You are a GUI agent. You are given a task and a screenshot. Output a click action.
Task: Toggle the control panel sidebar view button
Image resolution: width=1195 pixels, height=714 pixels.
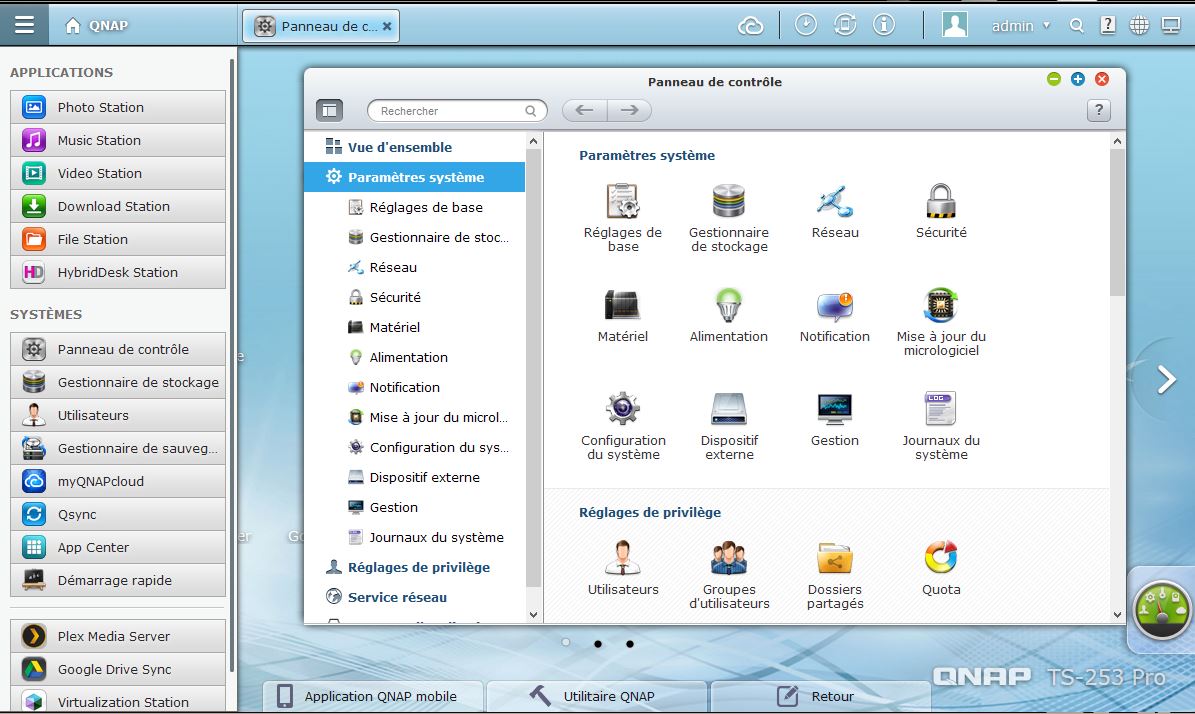pyautogui.click(x=329, y=111)
